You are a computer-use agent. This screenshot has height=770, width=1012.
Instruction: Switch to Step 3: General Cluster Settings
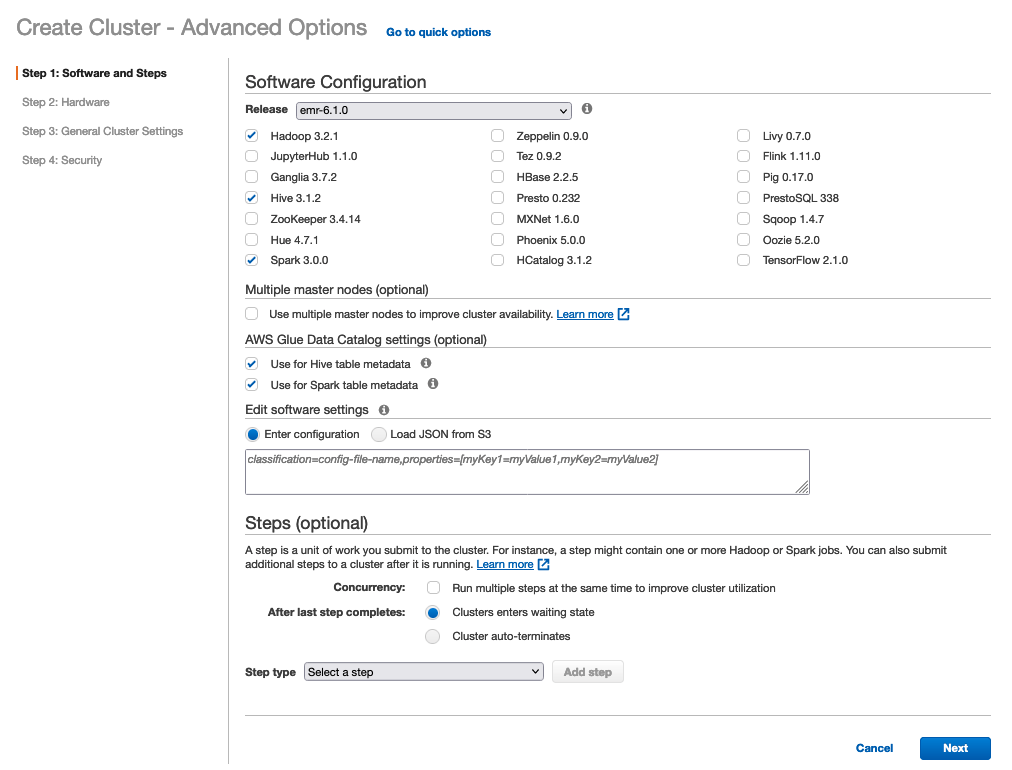[102, 131]
